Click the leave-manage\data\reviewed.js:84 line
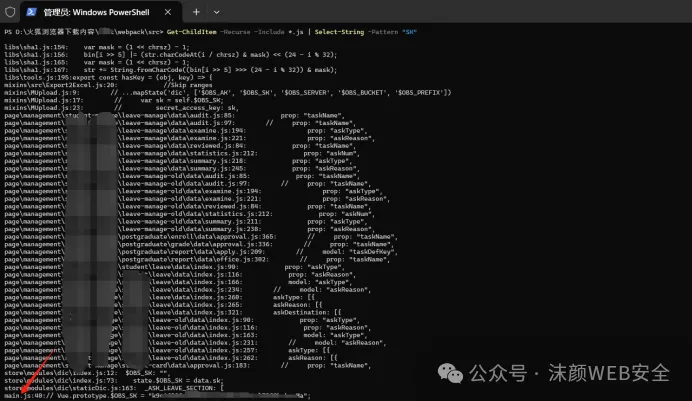The height and width of the screenshot is (401, 692). point(180,146)
